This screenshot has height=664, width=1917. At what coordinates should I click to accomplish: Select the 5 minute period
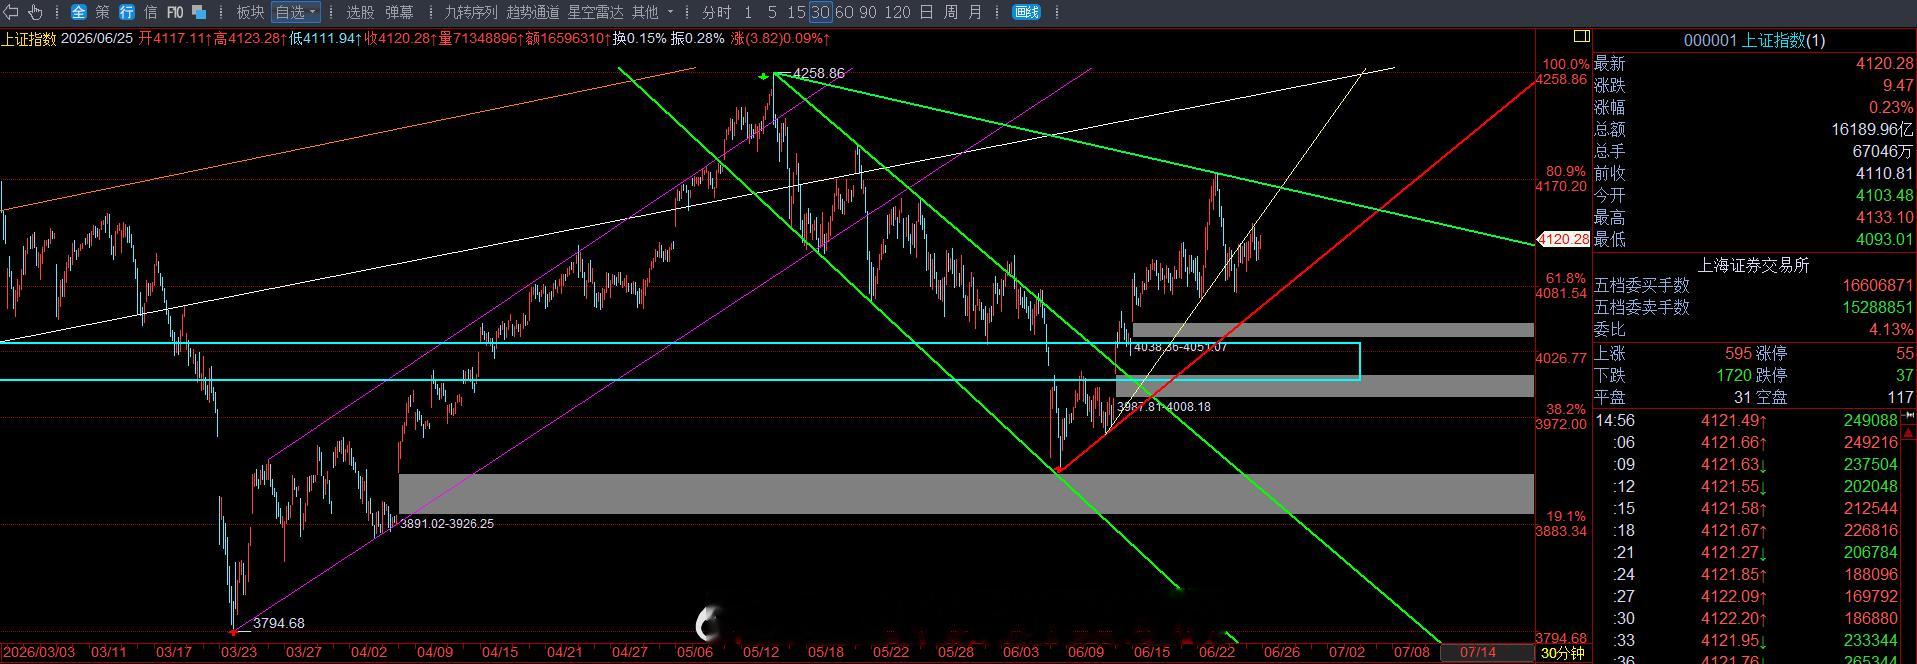click(x=772, y=12)
